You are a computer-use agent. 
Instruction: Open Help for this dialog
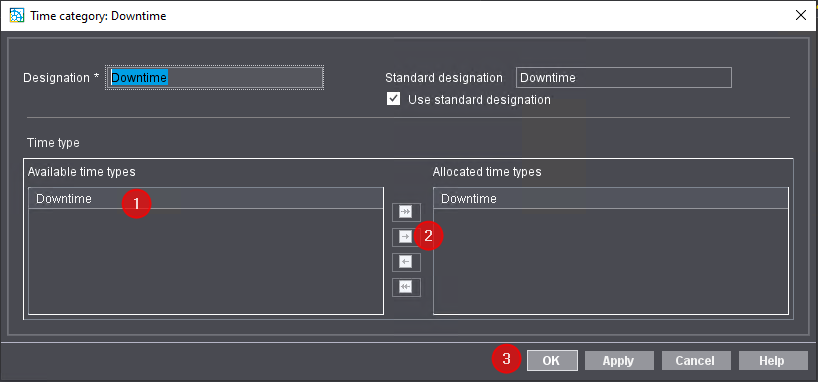[x=773, y=361]
